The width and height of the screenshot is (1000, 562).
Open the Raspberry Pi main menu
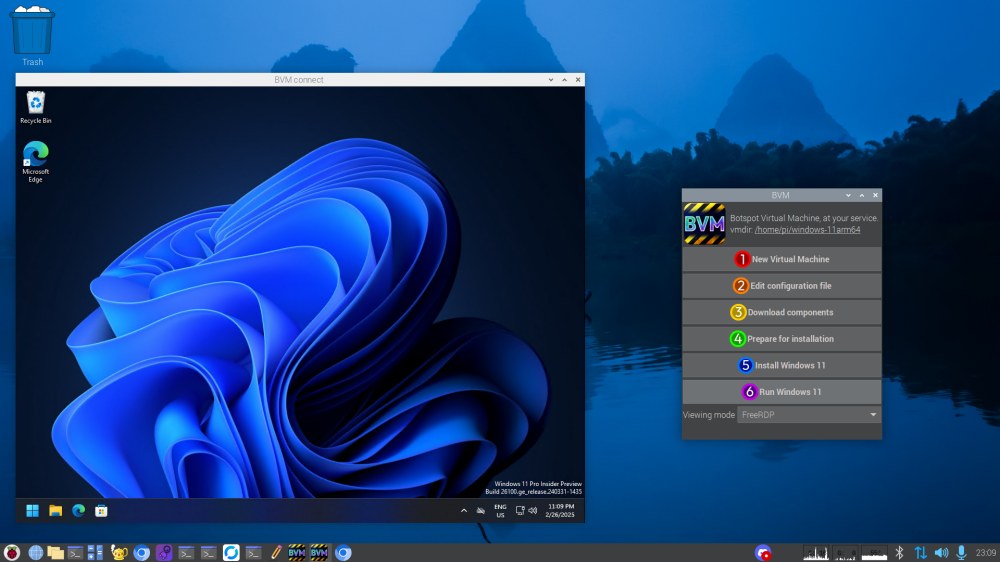[12, 552]
